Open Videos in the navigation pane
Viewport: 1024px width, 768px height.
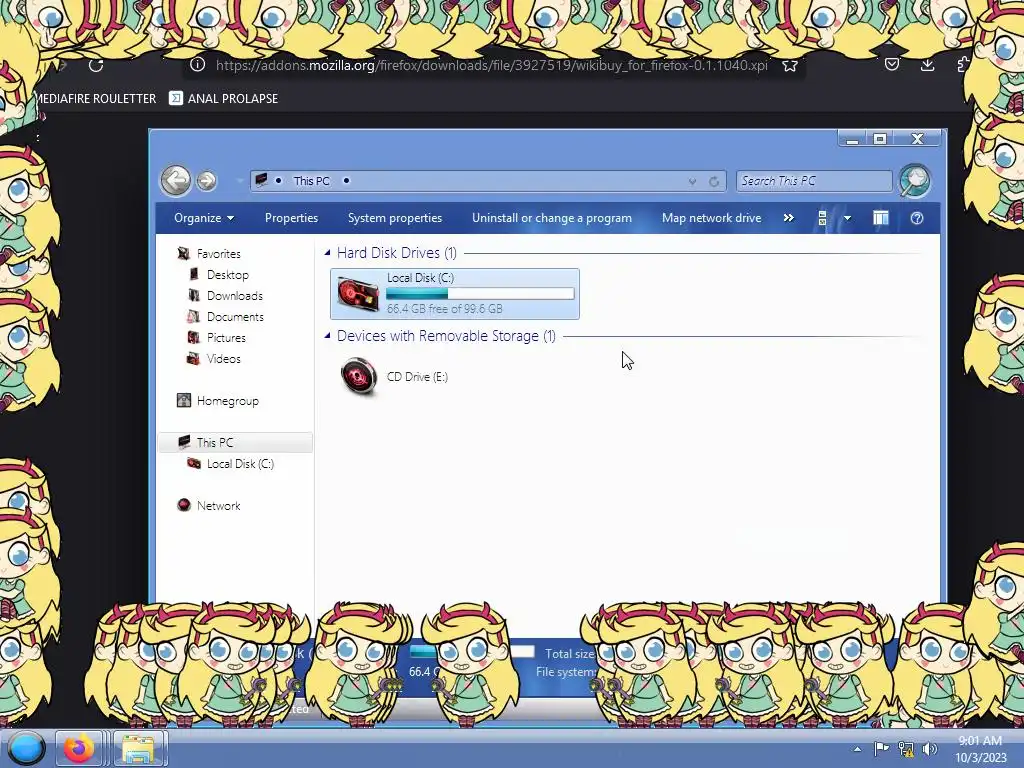pos(223,359)
